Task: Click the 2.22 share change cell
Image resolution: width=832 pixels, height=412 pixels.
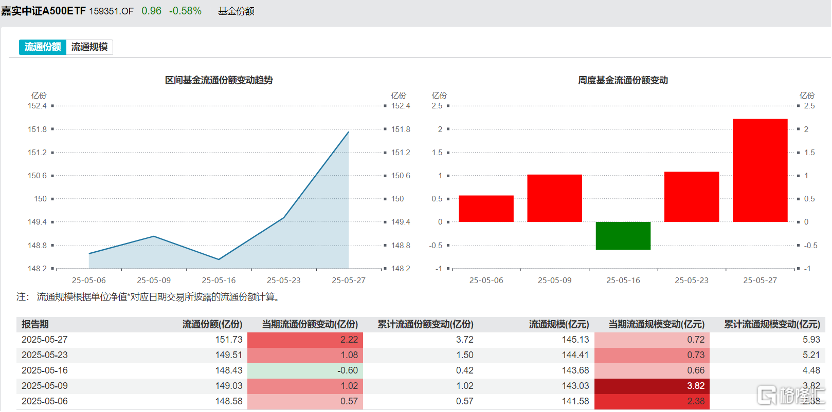Action: click(306, 340)
